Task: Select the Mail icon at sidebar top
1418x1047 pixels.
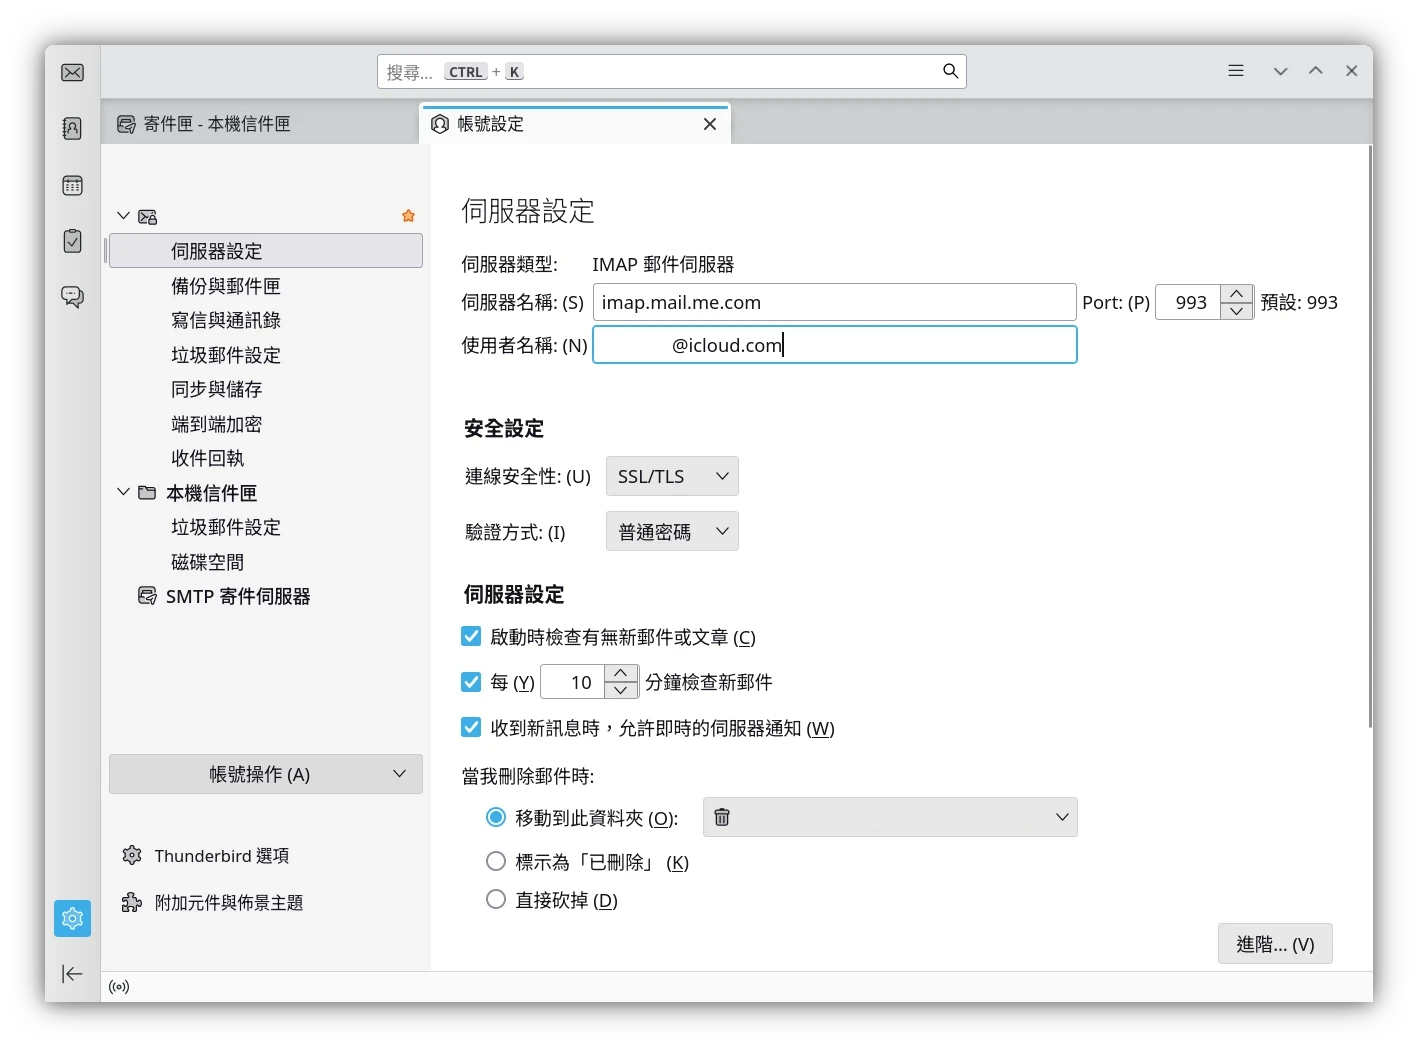Action: tap(71, 71)
